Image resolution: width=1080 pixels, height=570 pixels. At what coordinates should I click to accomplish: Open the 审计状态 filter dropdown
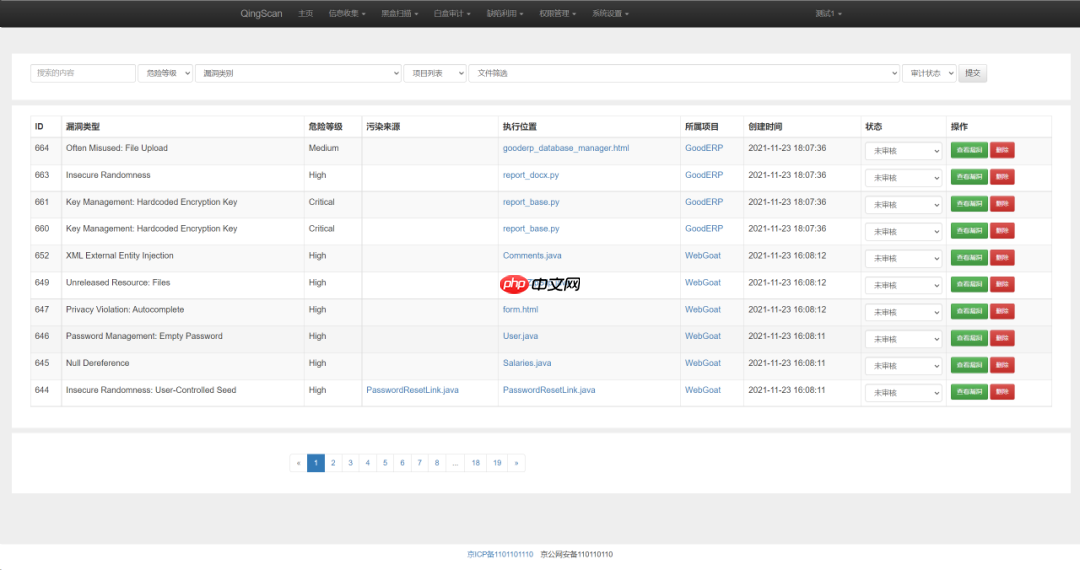929,73
